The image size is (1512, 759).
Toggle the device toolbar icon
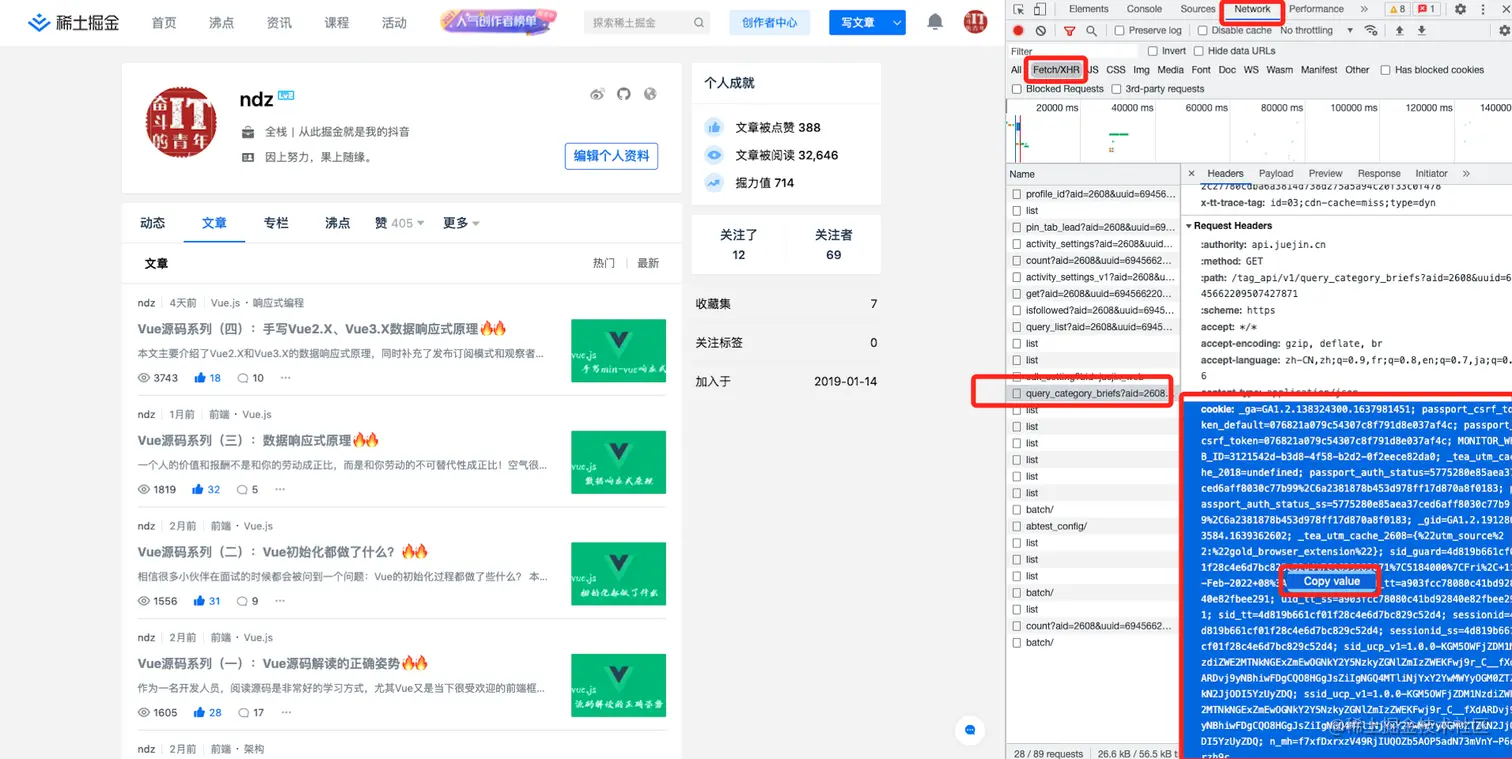pyautogui.click(x=1039, y=9)
